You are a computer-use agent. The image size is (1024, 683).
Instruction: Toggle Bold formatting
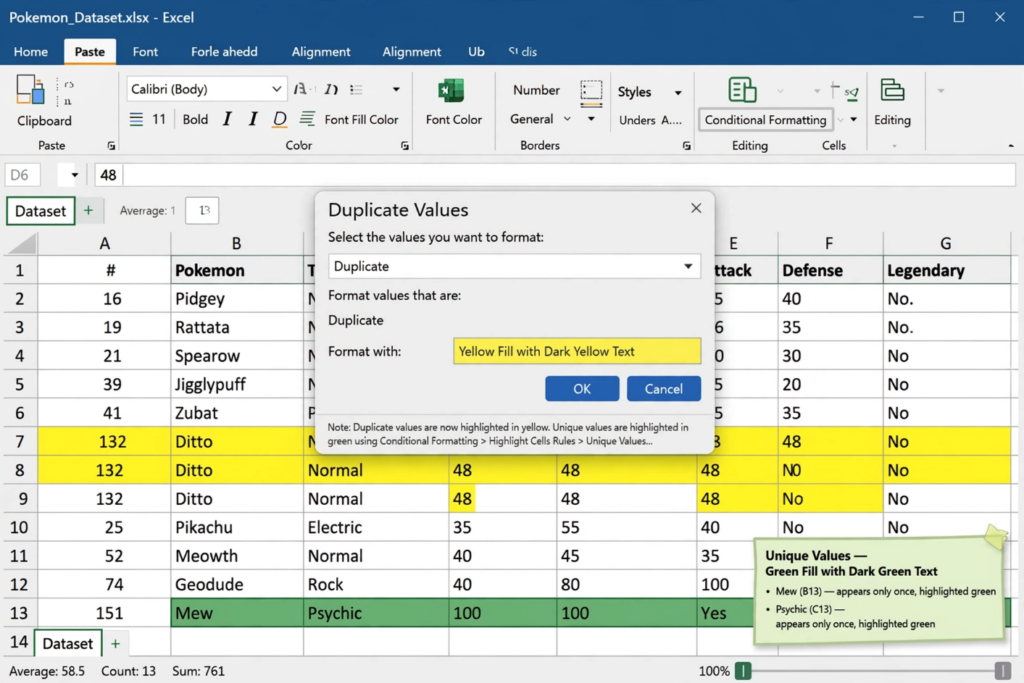coord(195,119)
